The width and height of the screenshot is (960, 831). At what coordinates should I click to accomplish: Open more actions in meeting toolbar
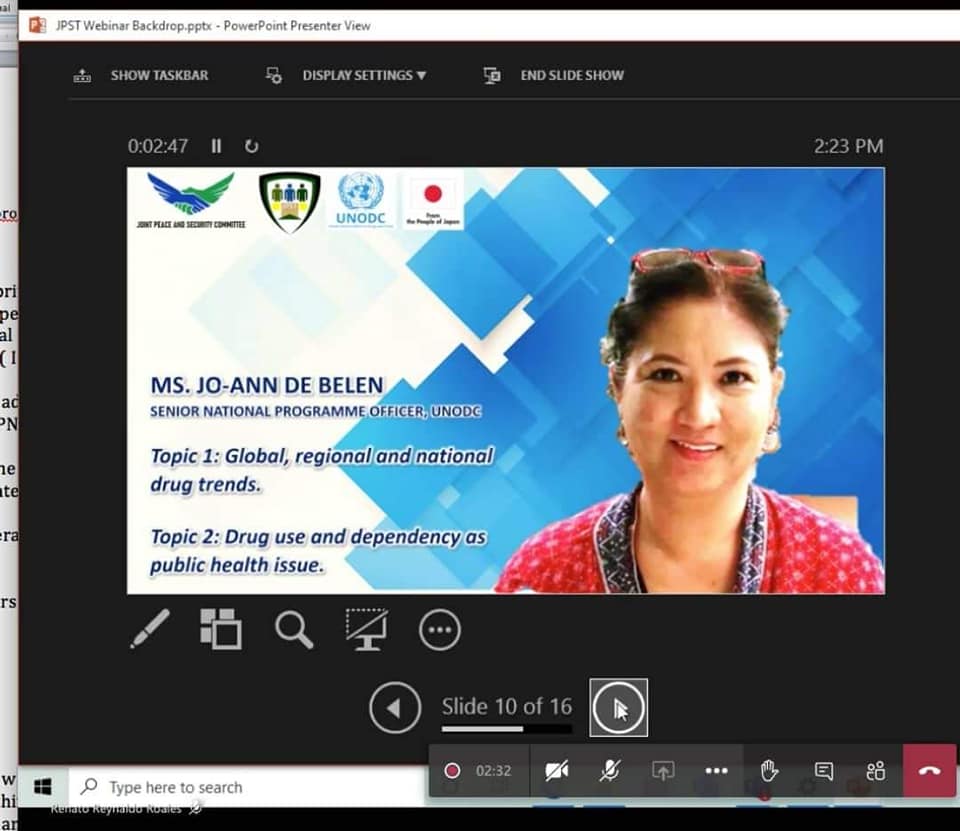(x=716, y=770)
